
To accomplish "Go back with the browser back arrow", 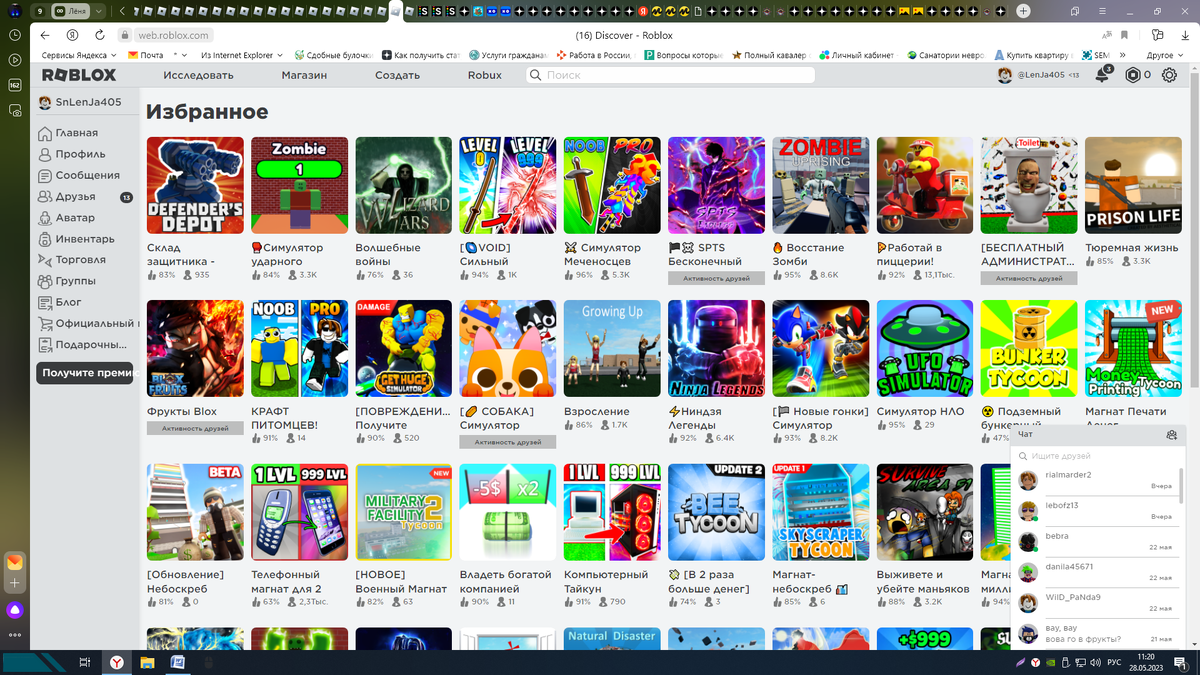I will pos(45,35).
